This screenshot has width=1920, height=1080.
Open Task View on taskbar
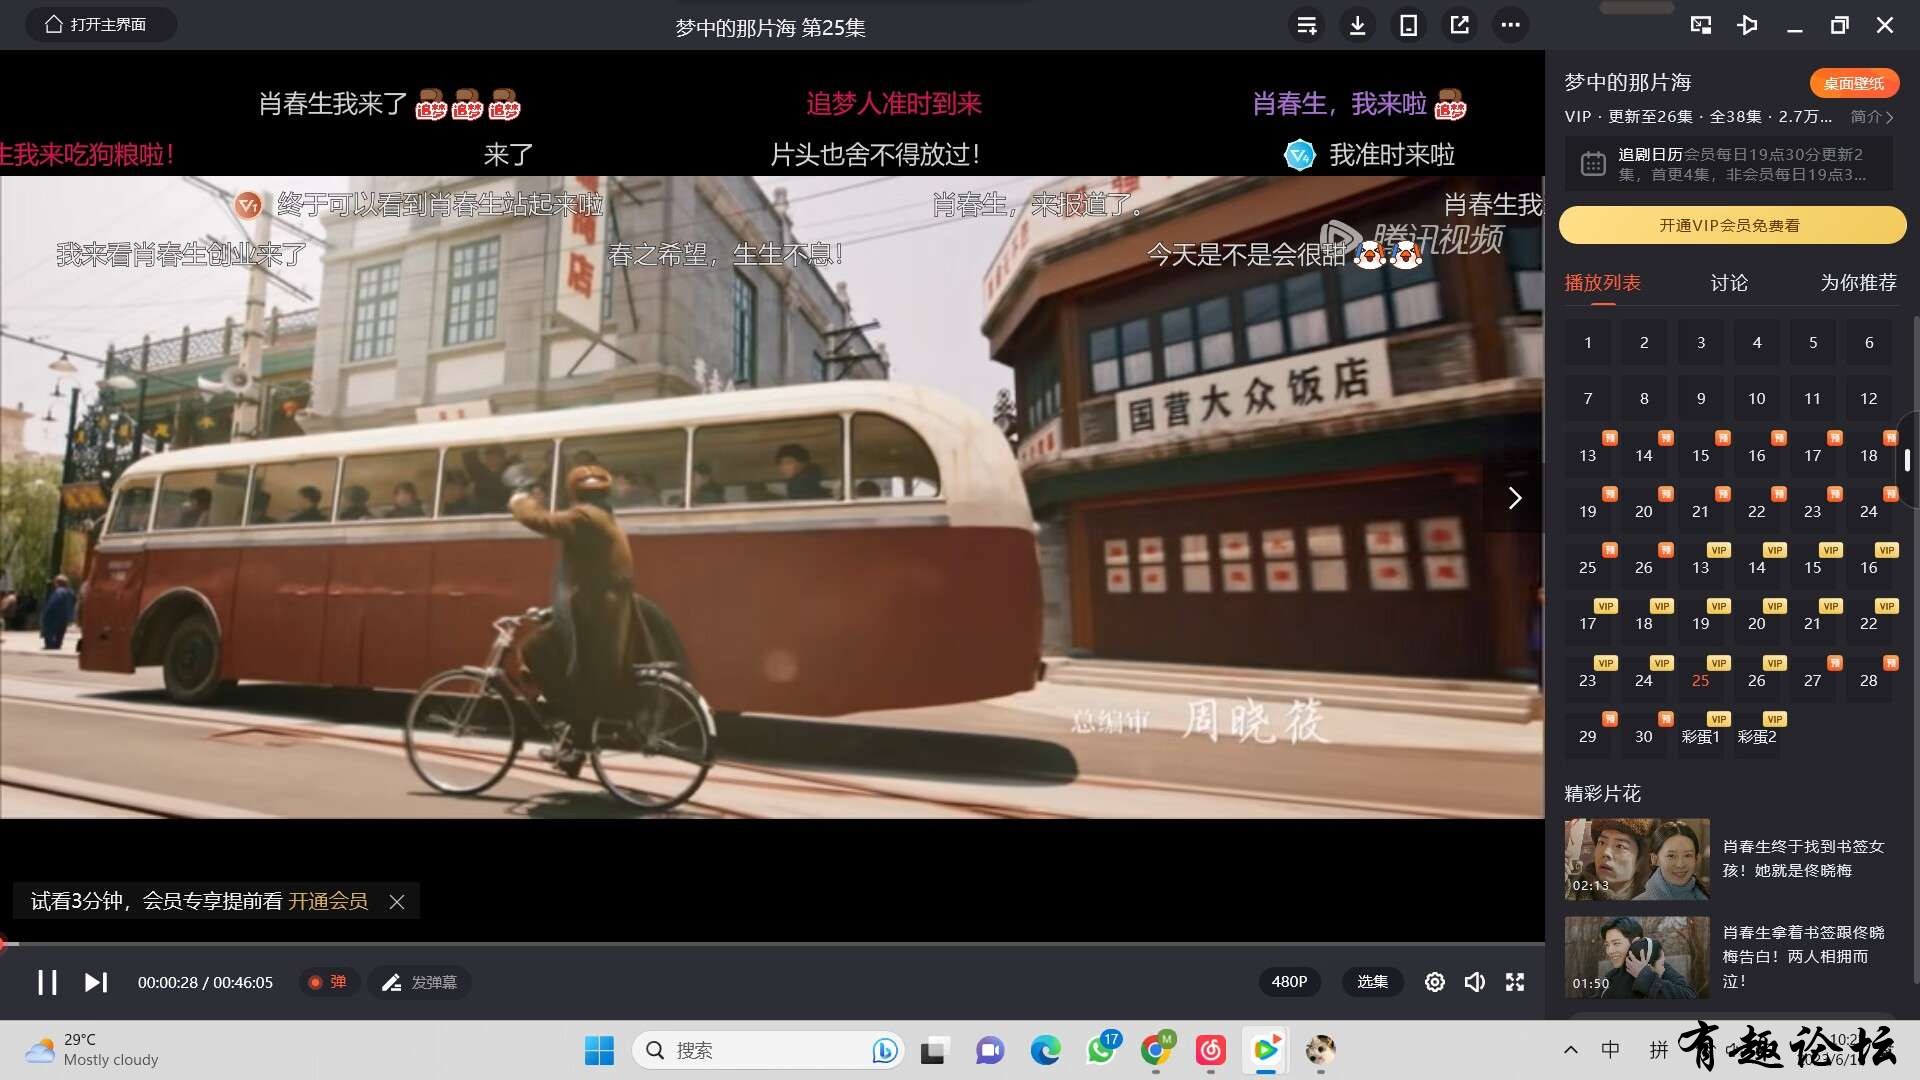click(934, 1050)
